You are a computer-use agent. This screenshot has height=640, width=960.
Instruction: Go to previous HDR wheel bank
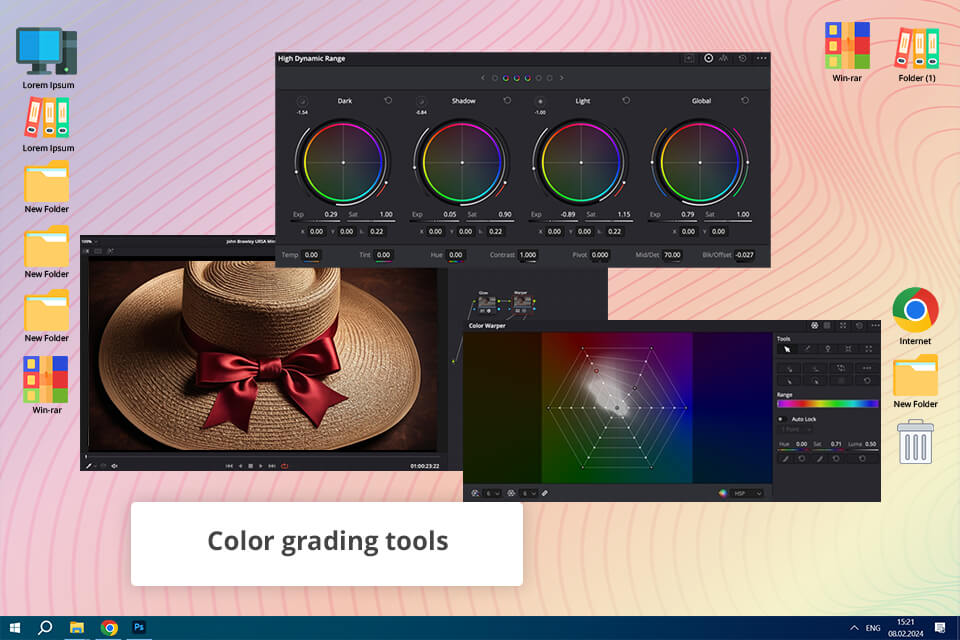(x=482, y=78)
